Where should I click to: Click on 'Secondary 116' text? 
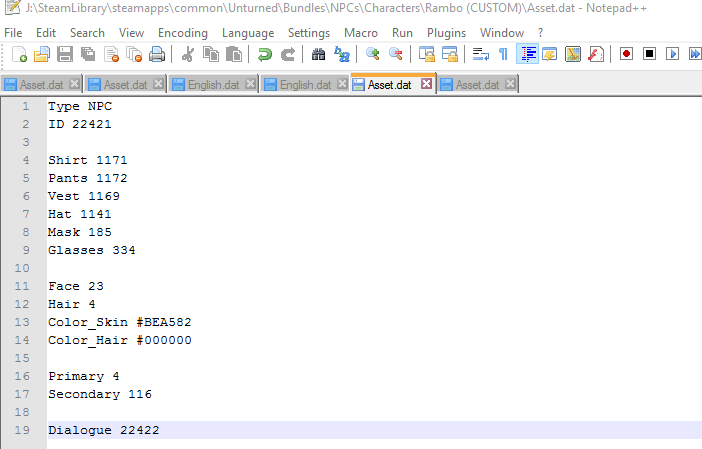100,394
